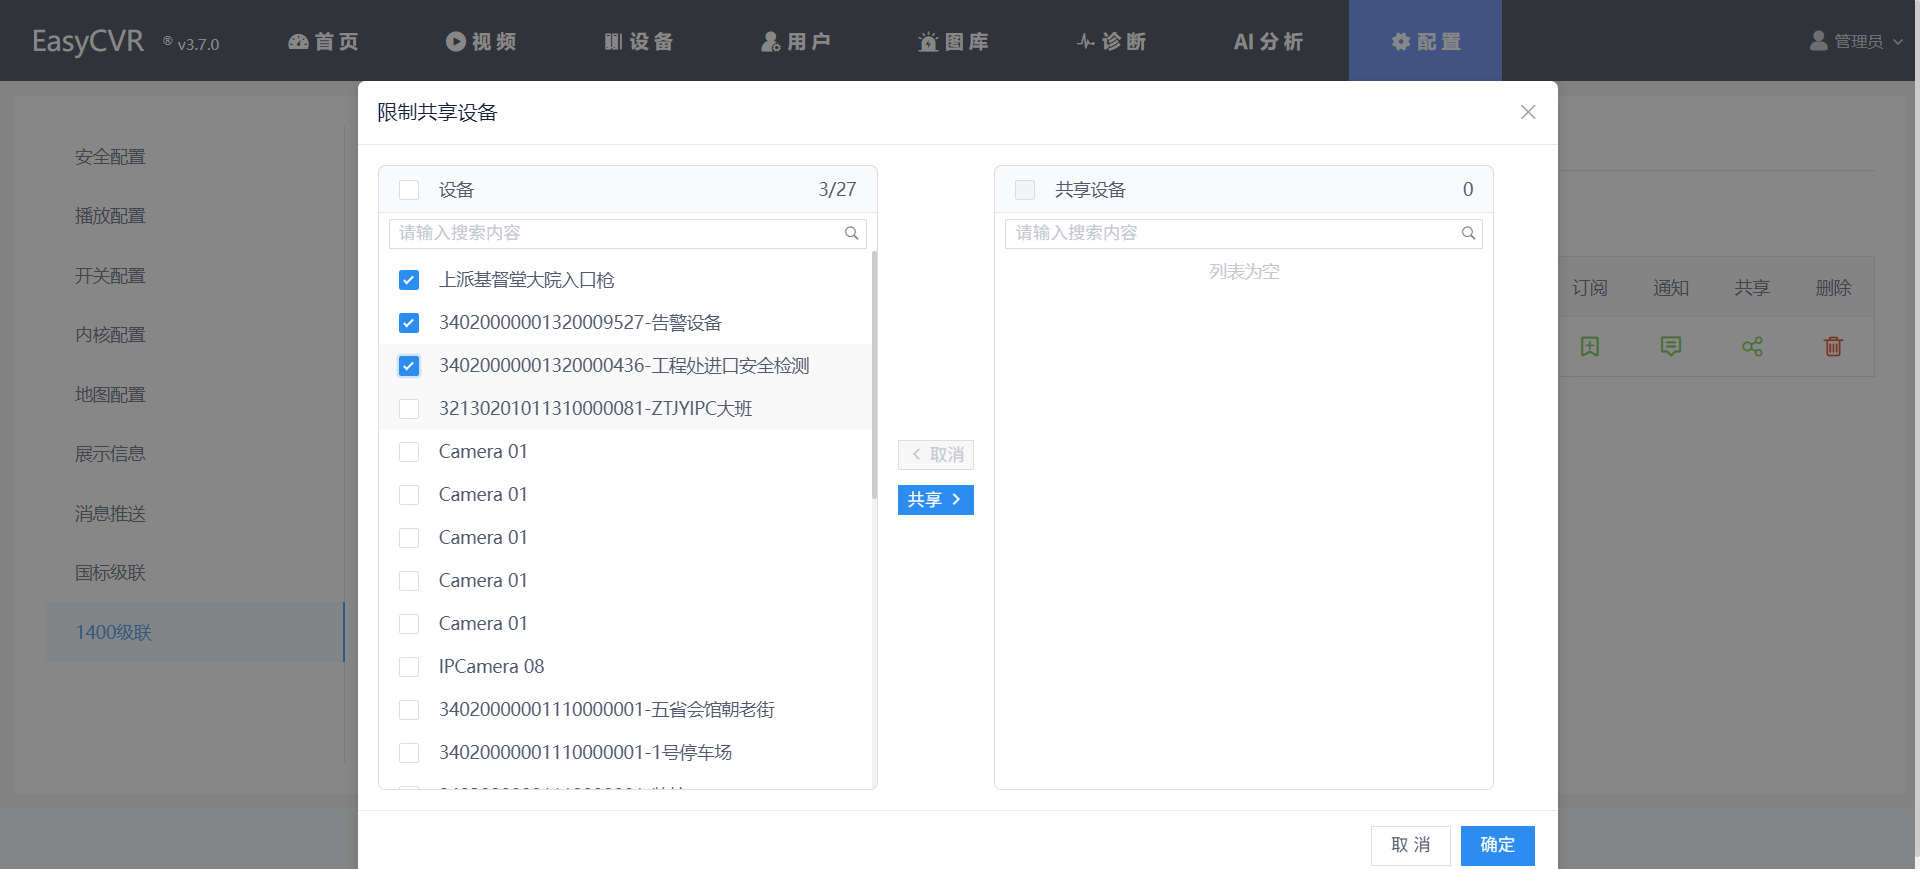This screenshot has height=869, width=1920.
Task: Open the 配置 navigation tab
Action: click(1426, 41)
